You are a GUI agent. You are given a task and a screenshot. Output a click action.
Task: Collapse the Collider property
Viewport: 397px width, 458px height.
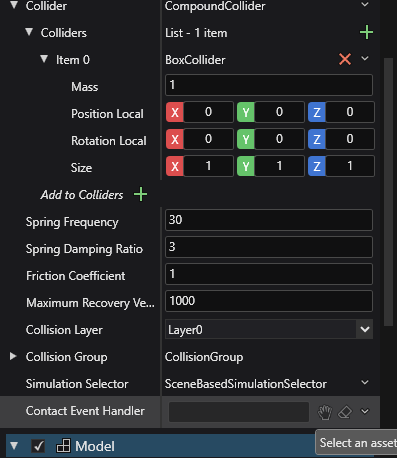(x=14, y=5)
